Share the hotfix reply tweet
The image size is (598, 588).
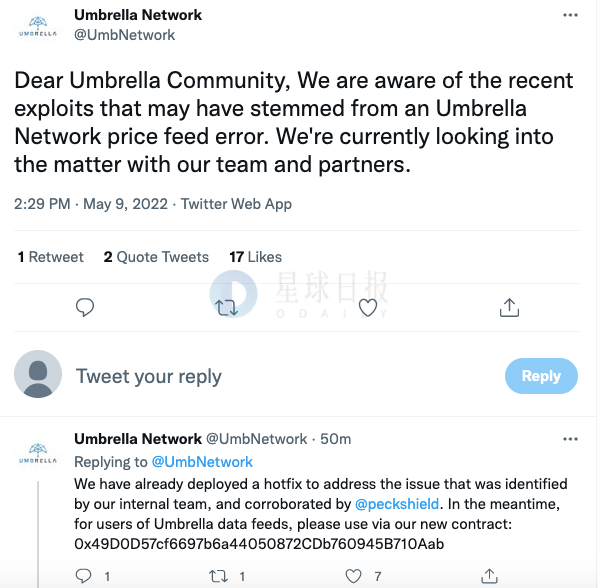pos(489,576)
